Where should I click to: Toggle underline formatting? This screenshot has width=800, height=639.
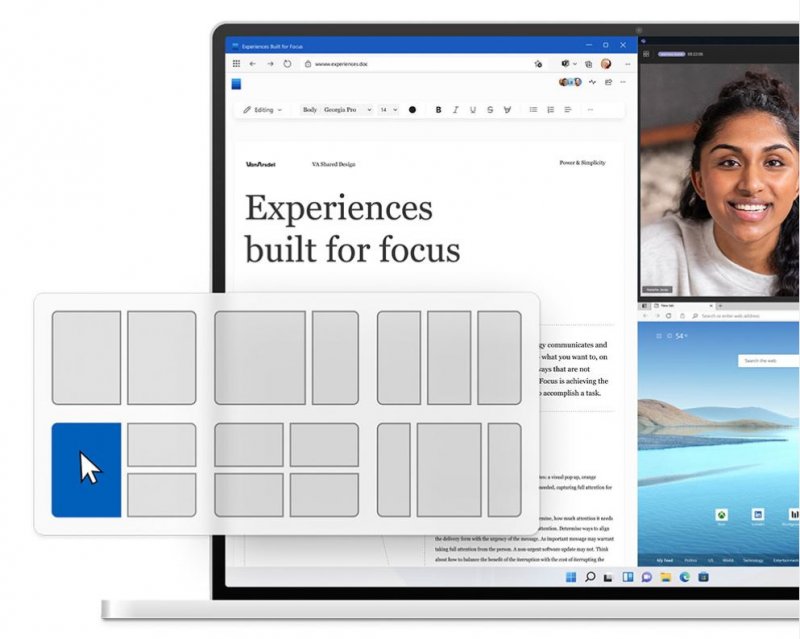click(x=472, y=110)
